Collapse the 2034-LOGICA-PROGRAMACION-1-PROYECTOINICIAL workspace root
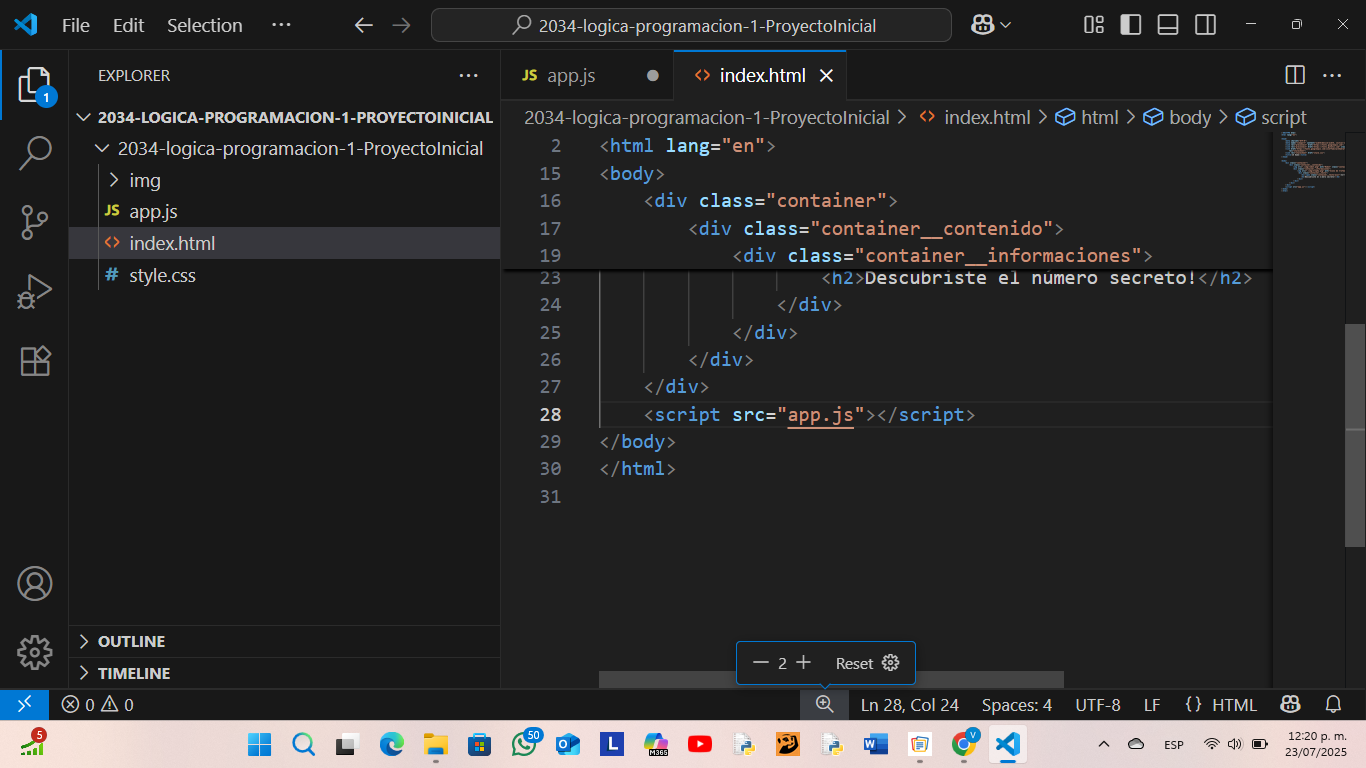The height and width of the screenshot is (768, 1366). [x=285, y=117]
